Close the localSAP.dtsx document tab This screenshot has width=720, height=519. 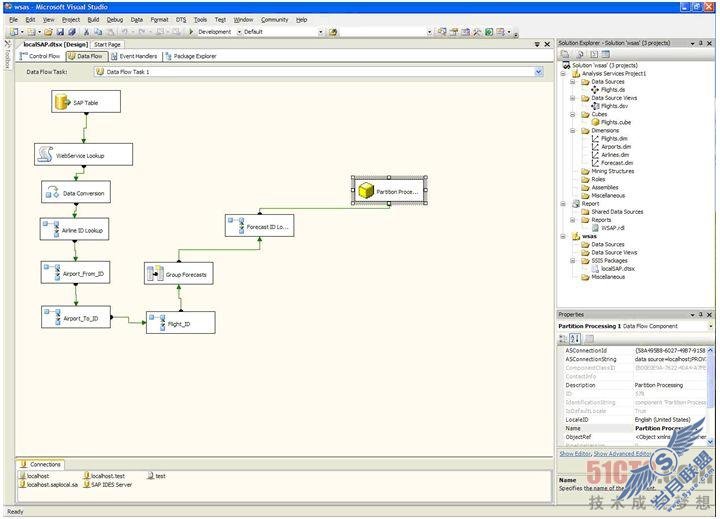point(547,45)
